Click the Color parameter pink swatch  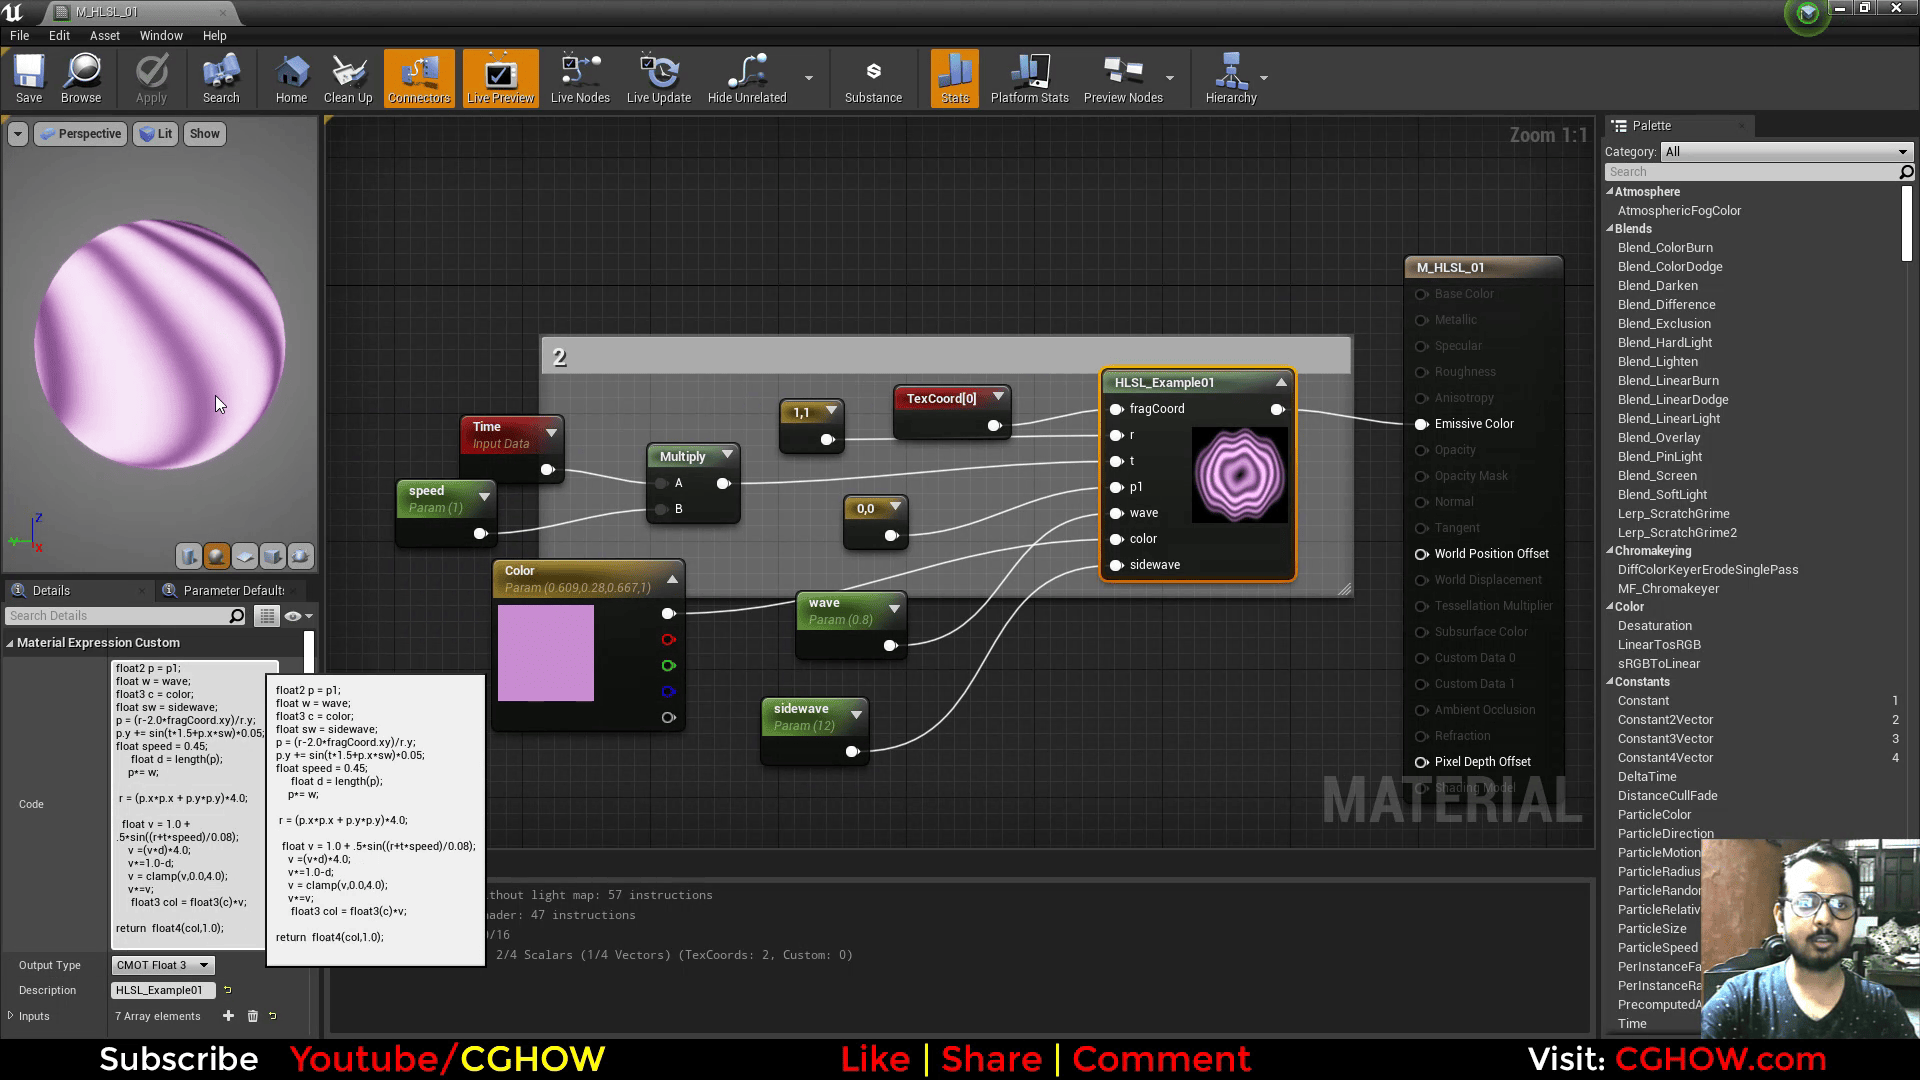[546, 653]
